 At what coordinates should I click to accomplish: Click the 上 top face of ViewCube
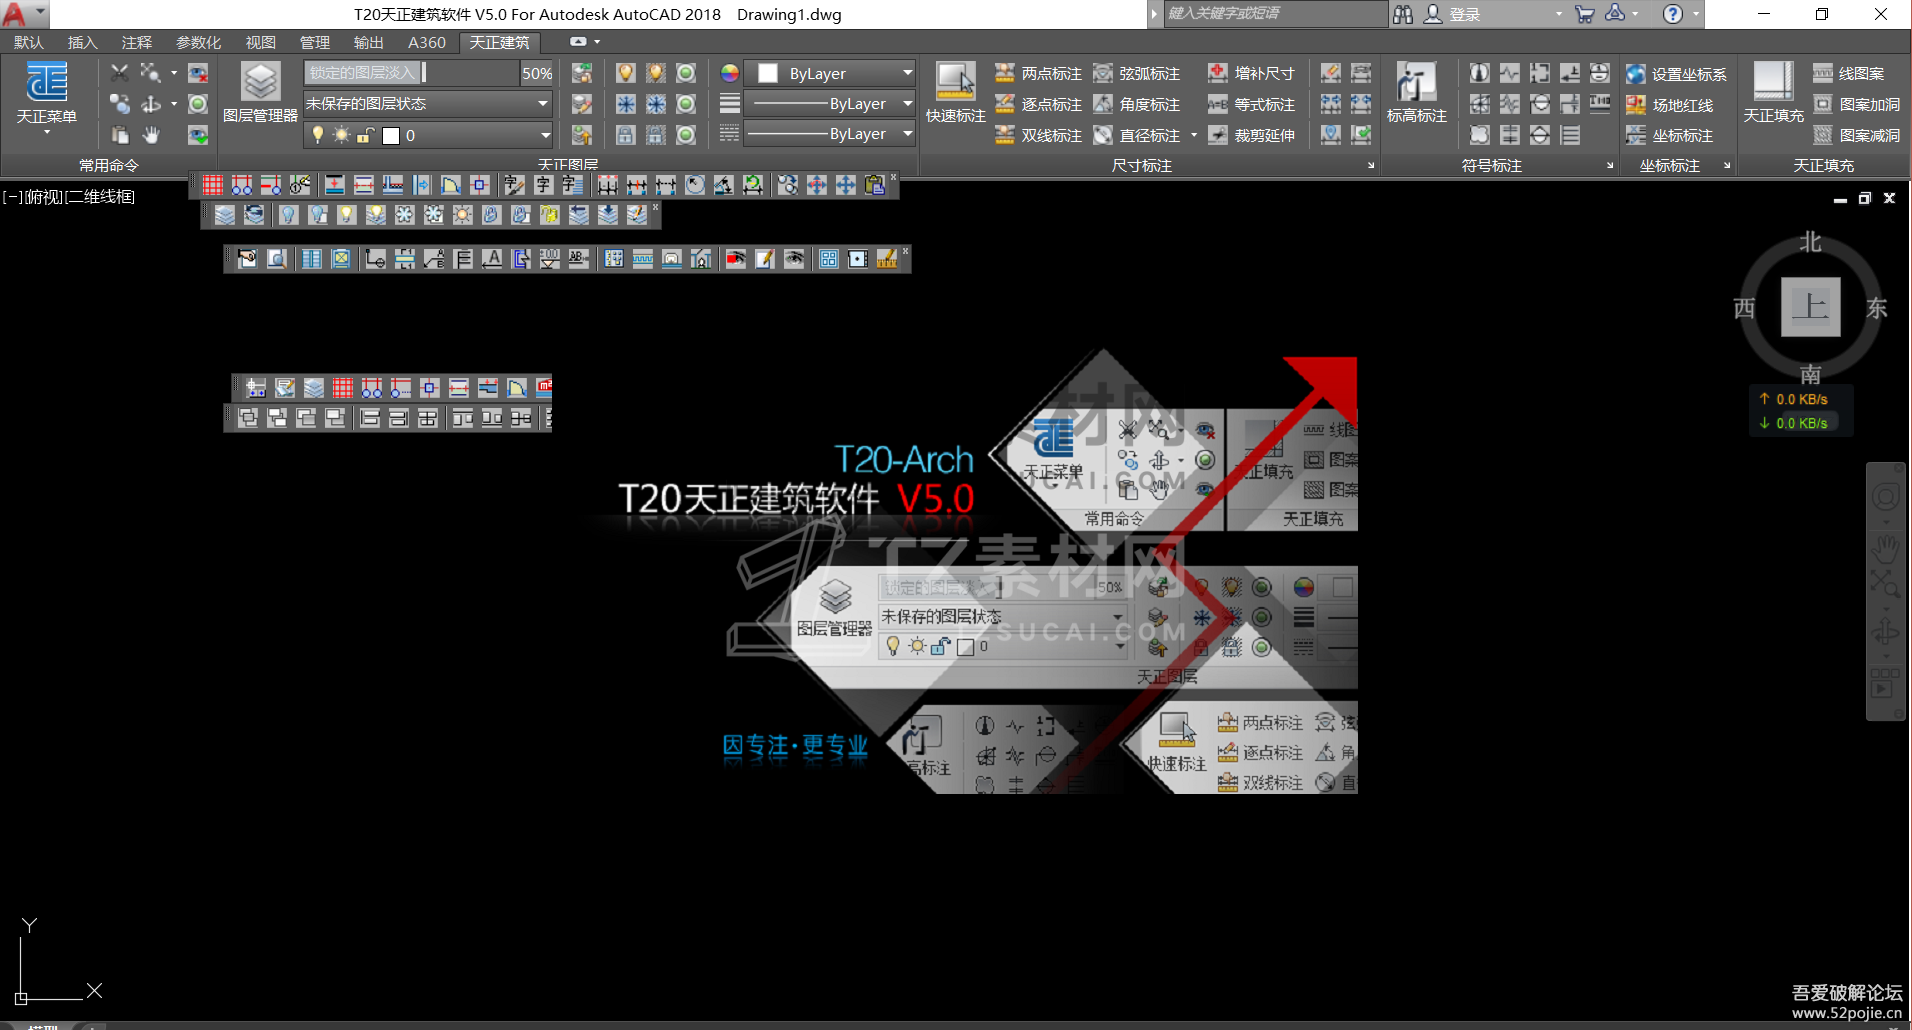coord(1811,307)
